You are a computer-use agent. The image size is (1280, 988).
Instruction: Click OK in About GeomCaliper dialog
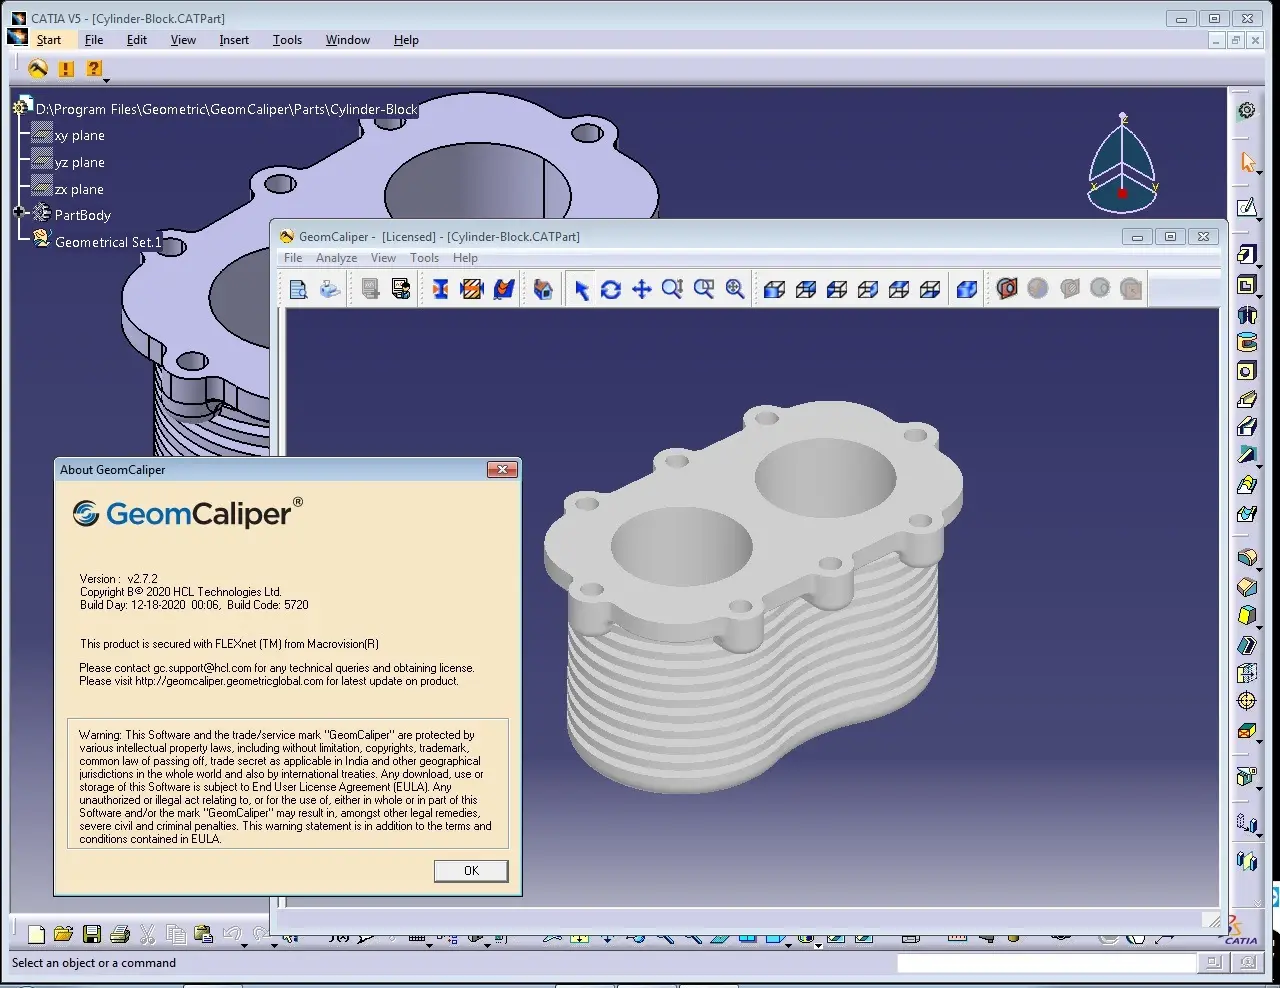[x=471, y=871]
